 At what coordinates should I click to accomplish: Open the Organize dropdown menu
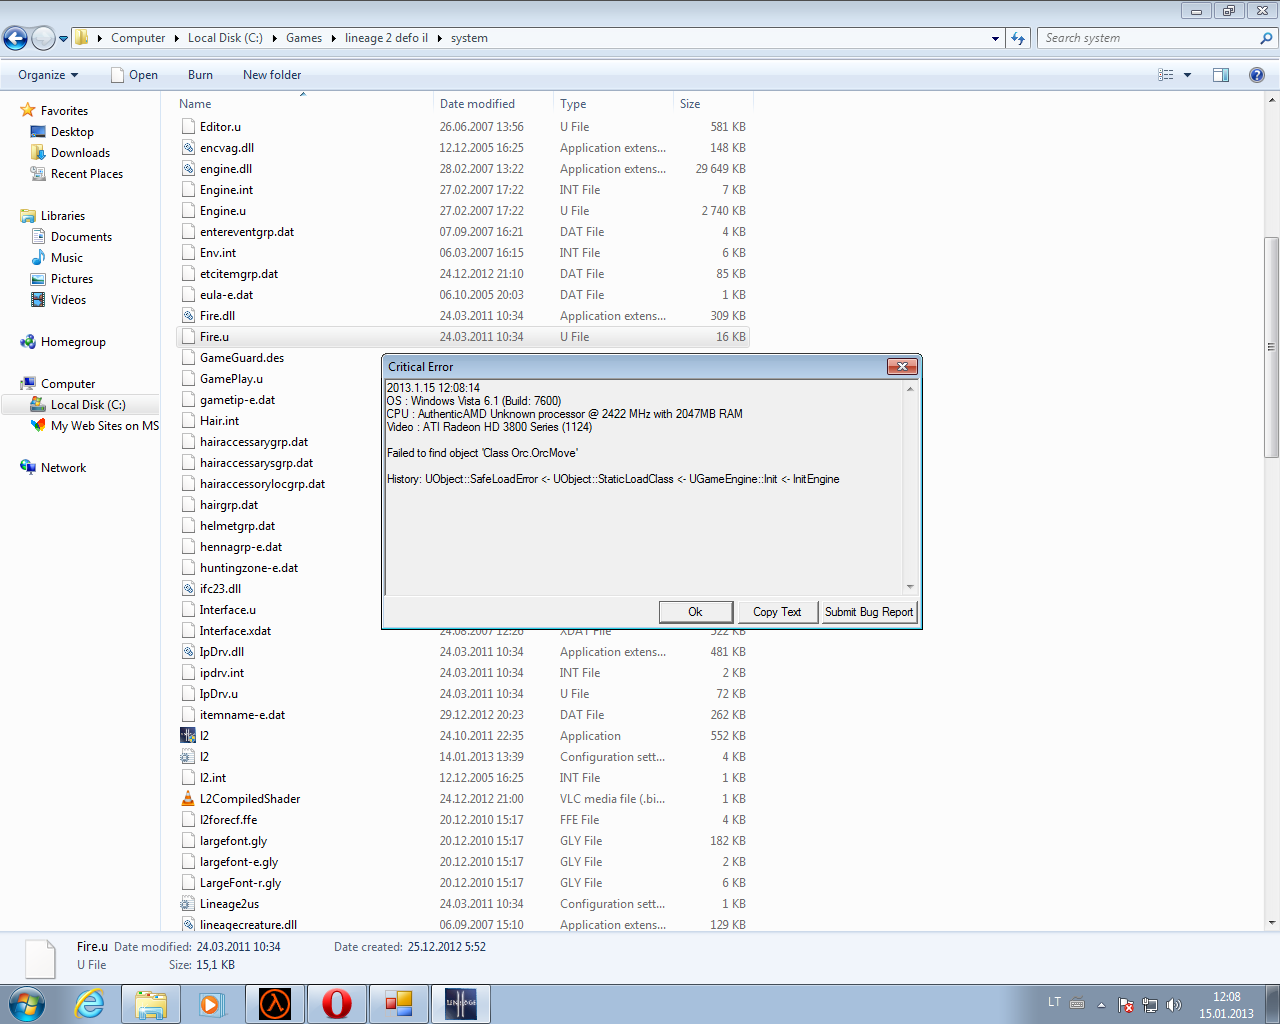[48, 75]
